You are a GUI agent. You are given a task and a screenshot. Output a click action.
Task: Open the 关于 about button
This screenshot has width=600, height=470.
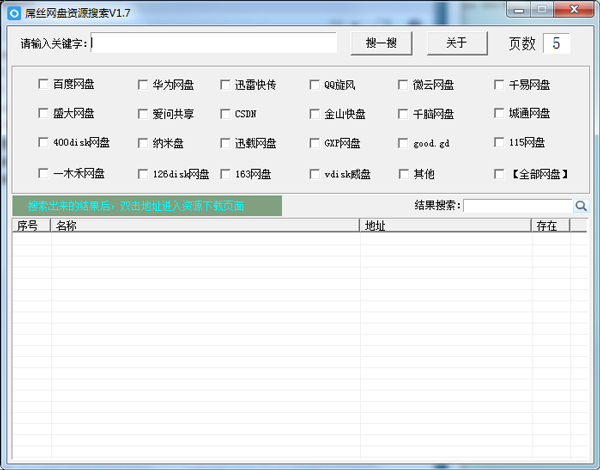[x=456, y=43]
